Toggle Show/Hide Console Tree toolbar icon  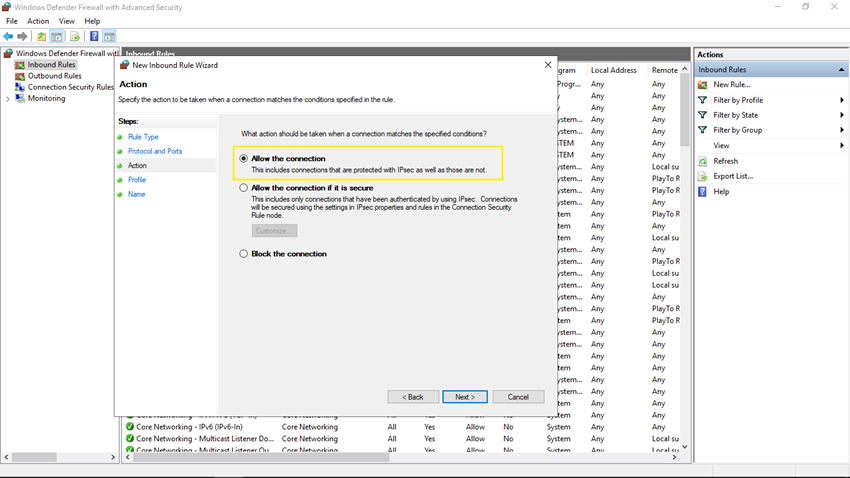coord(56,36)
